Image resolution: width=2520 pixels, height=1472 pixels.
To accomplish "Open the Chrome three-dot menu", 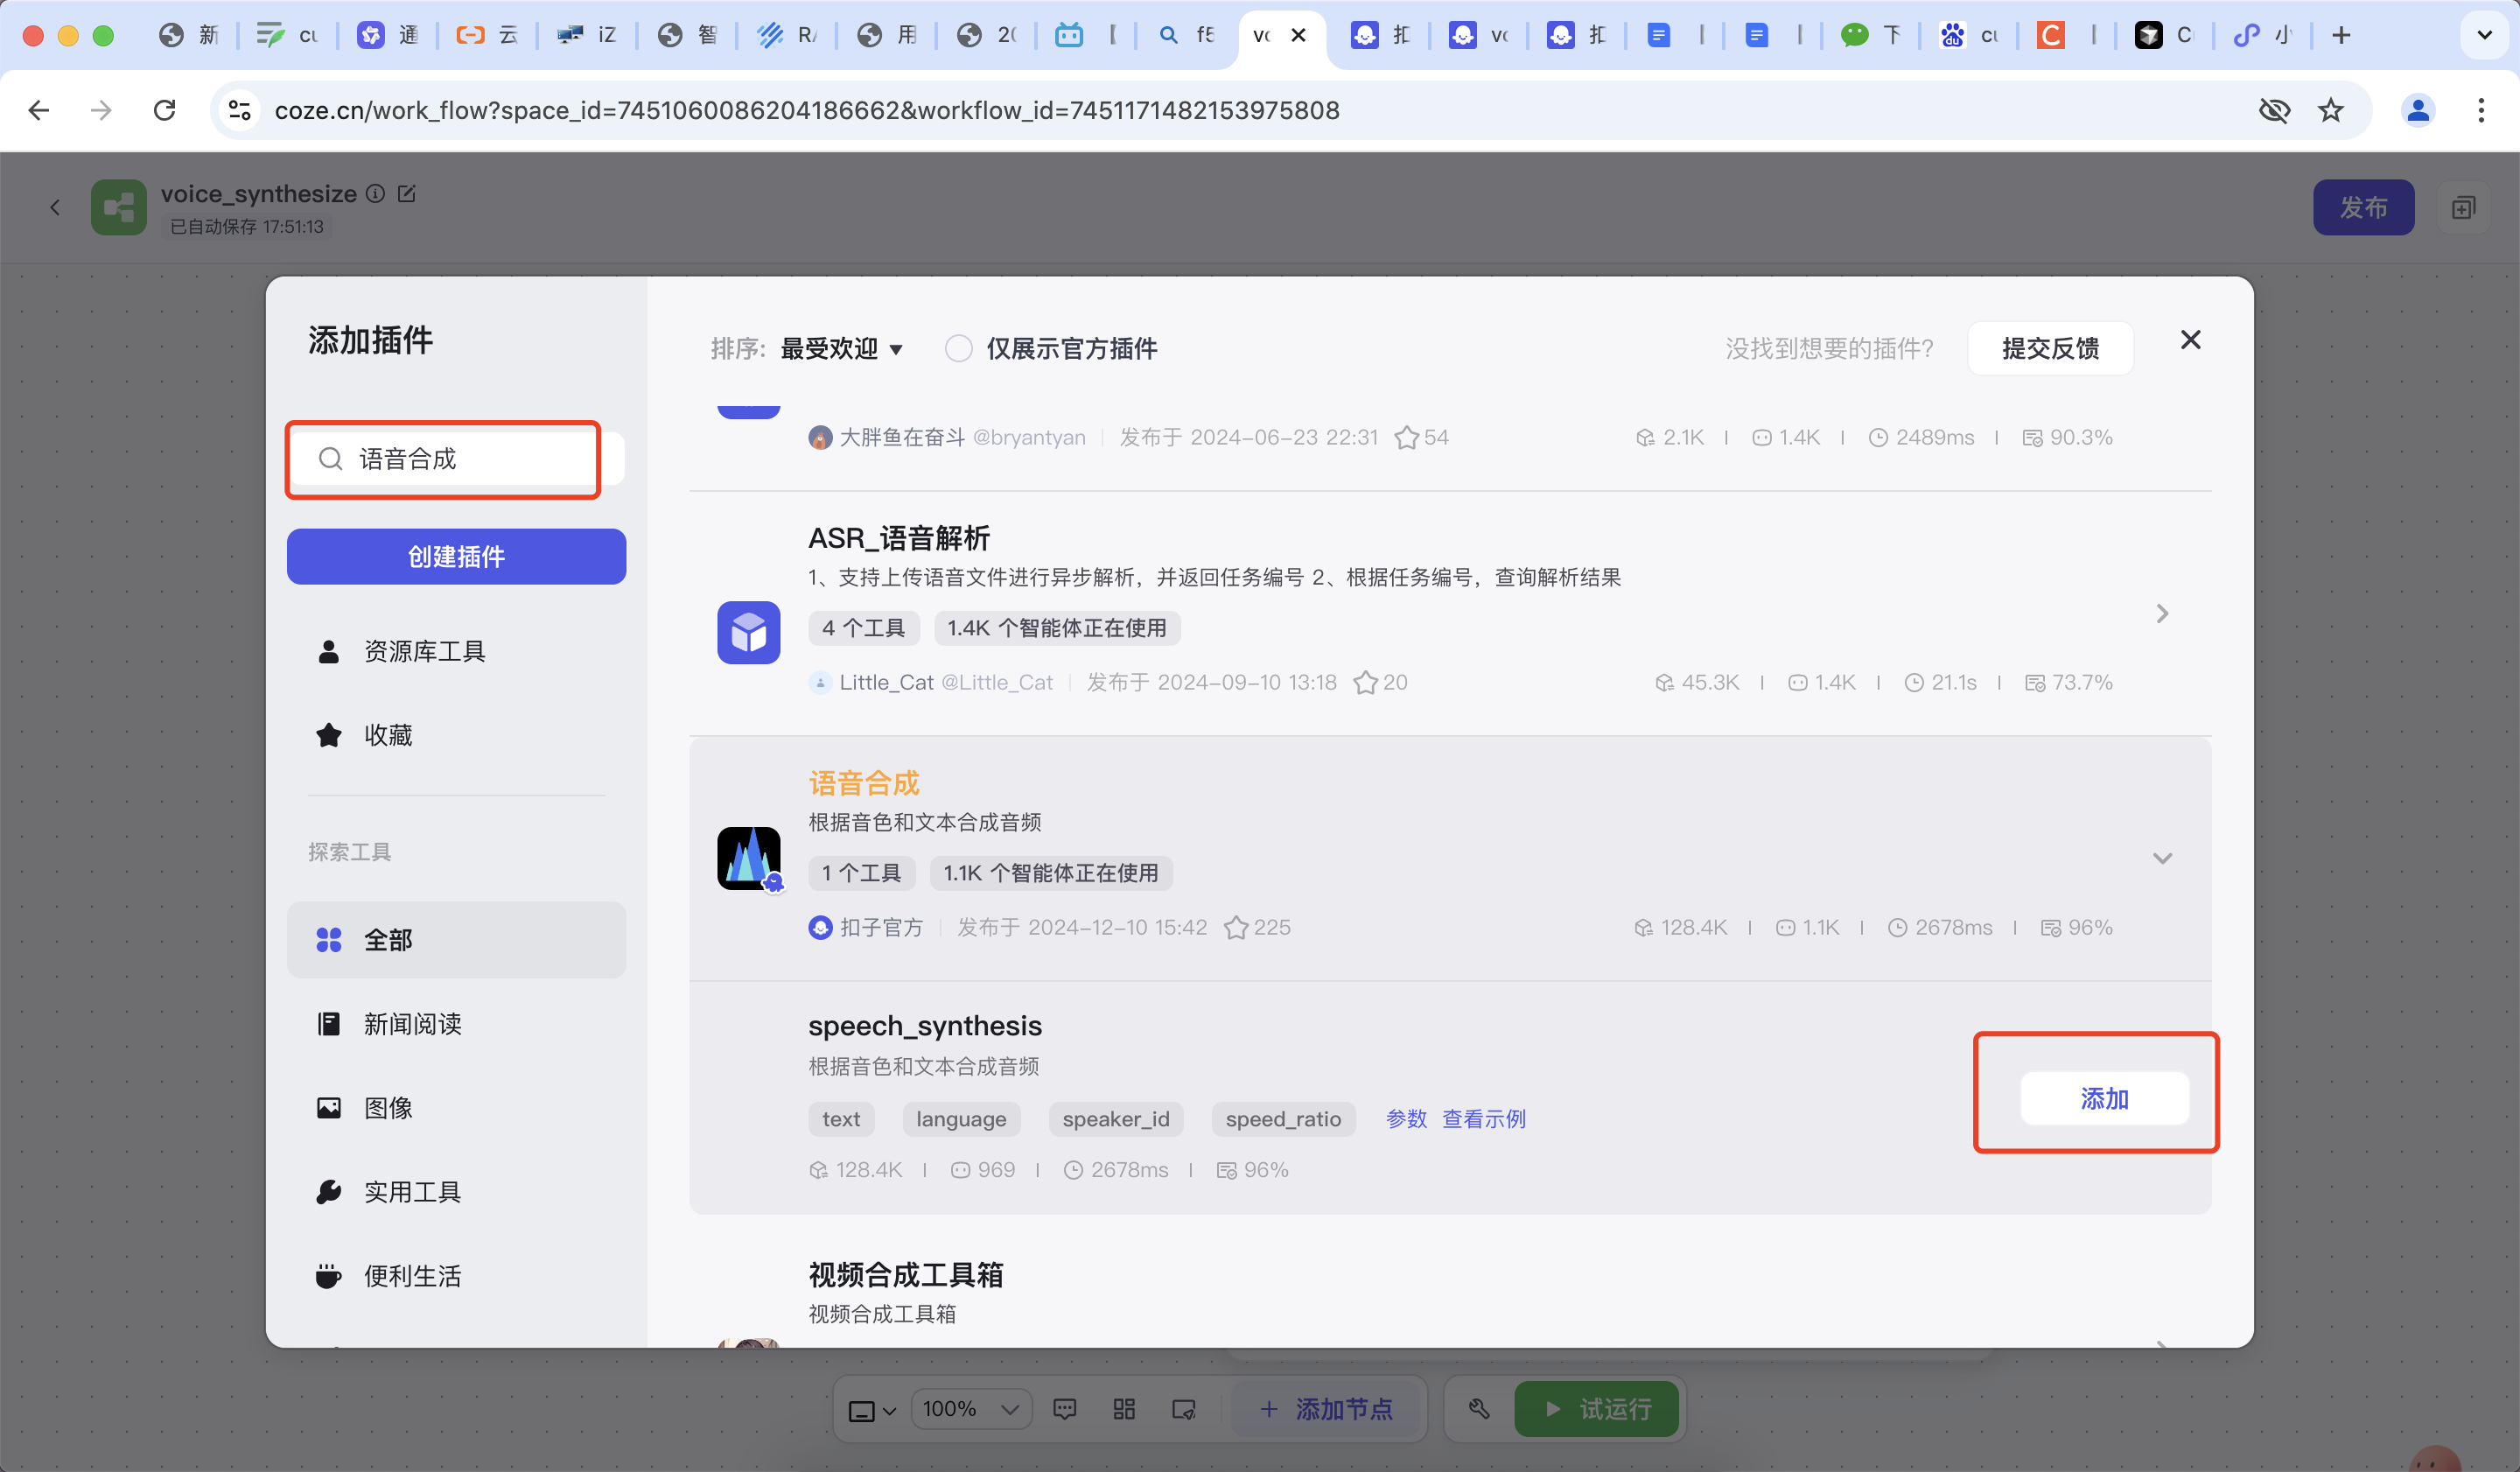I will pos(2481,110).
